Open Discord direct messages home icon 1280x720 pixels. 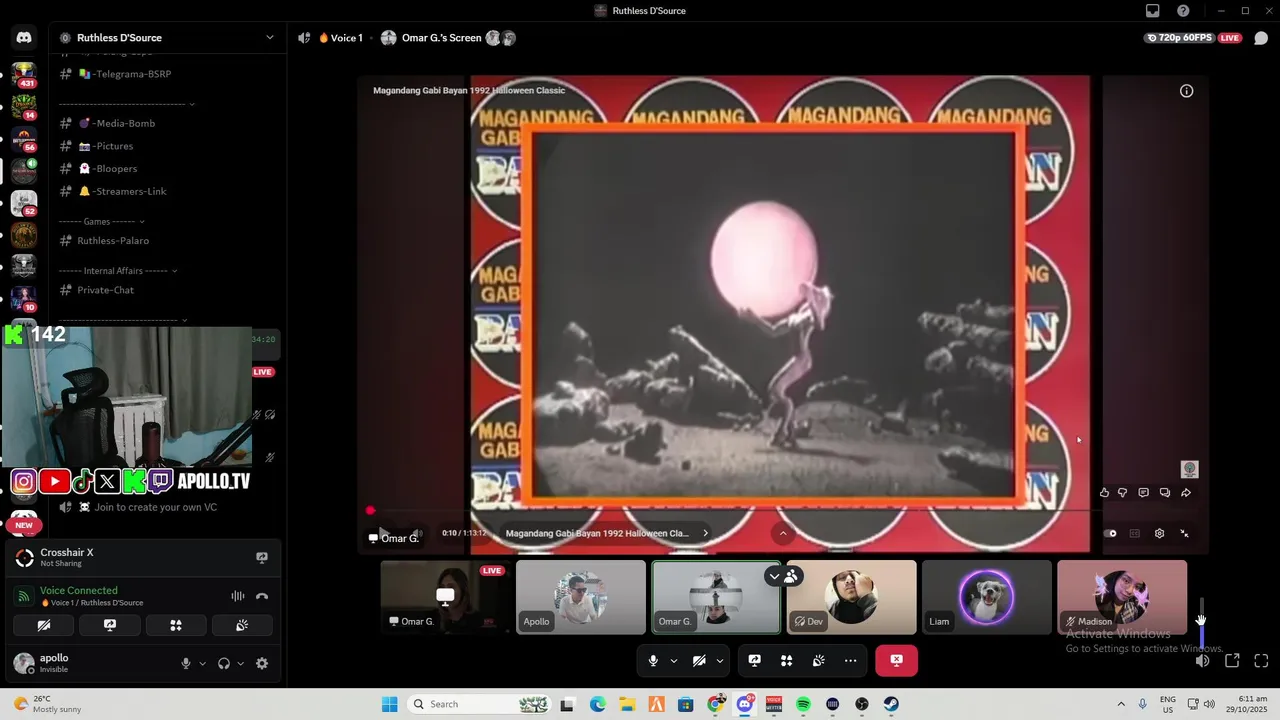(x=24, y=38)
